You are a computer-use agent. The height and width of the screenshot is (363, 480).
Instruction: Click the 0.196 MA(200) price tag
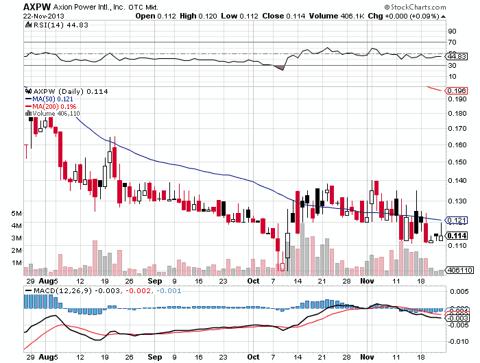tap(457, 91)
